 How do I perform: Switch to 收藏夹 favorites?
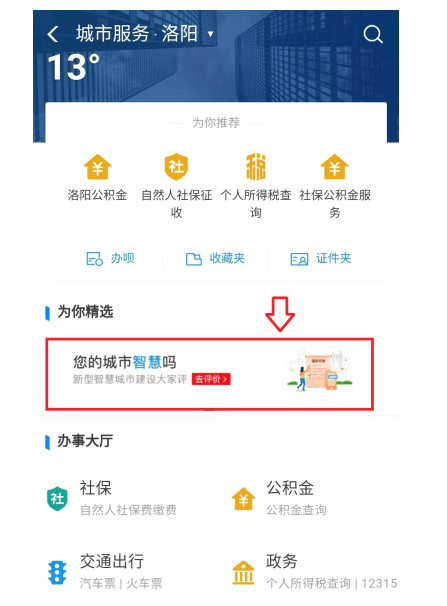click(215, 258)
